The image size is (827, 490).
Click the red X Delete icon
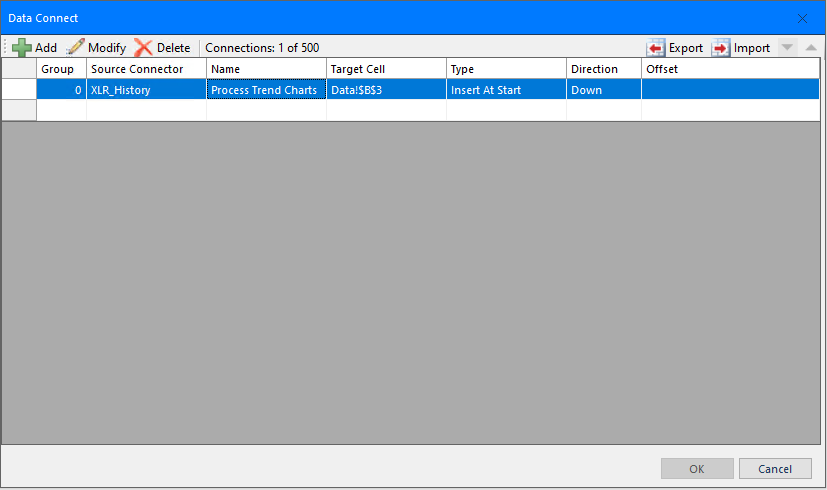(x=143, y=47)
